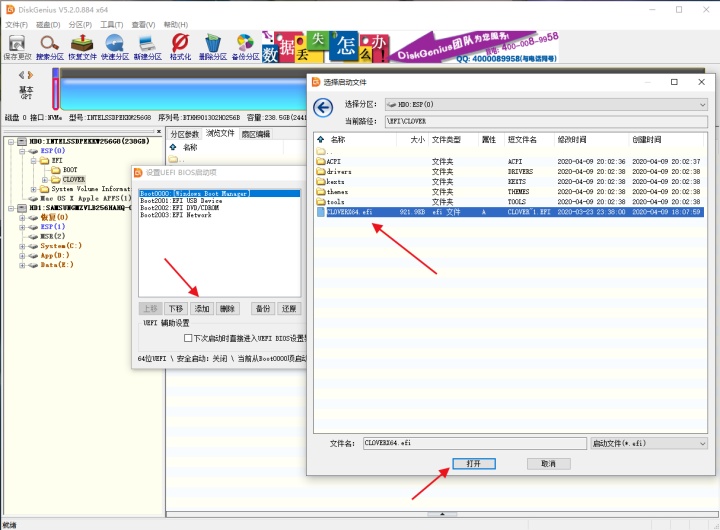Go to previous disk arrow

[22, 75]
